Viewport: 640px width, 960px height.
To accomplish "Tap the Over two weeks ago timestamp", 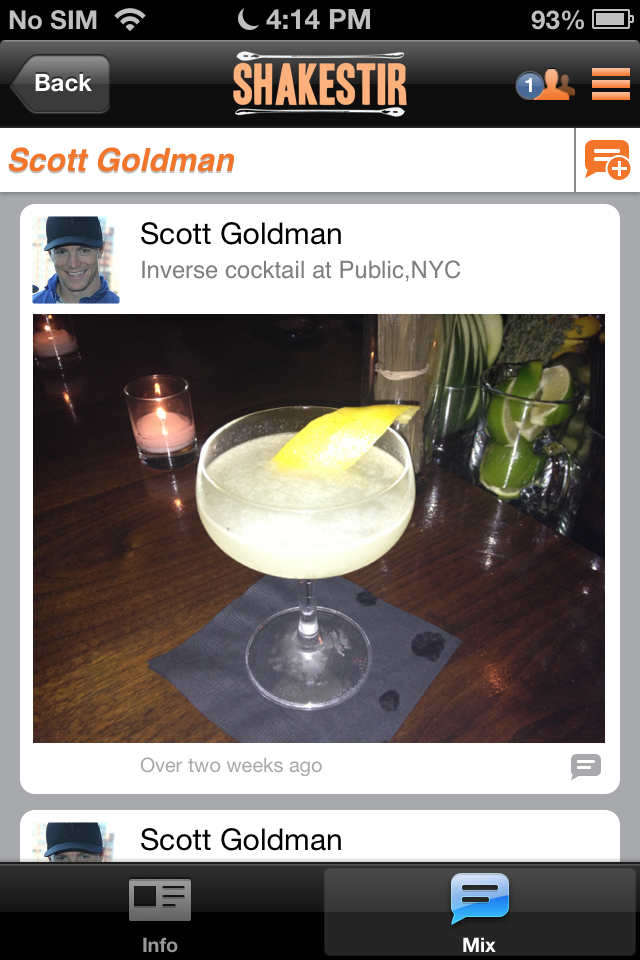I will (231, 766).
